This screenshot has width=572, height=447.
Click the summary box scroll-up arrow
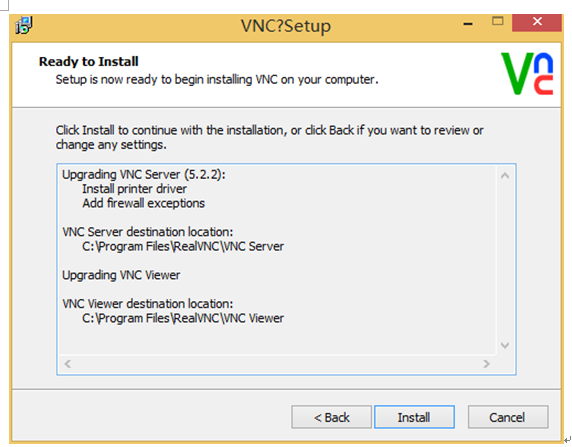pos(505,176)
